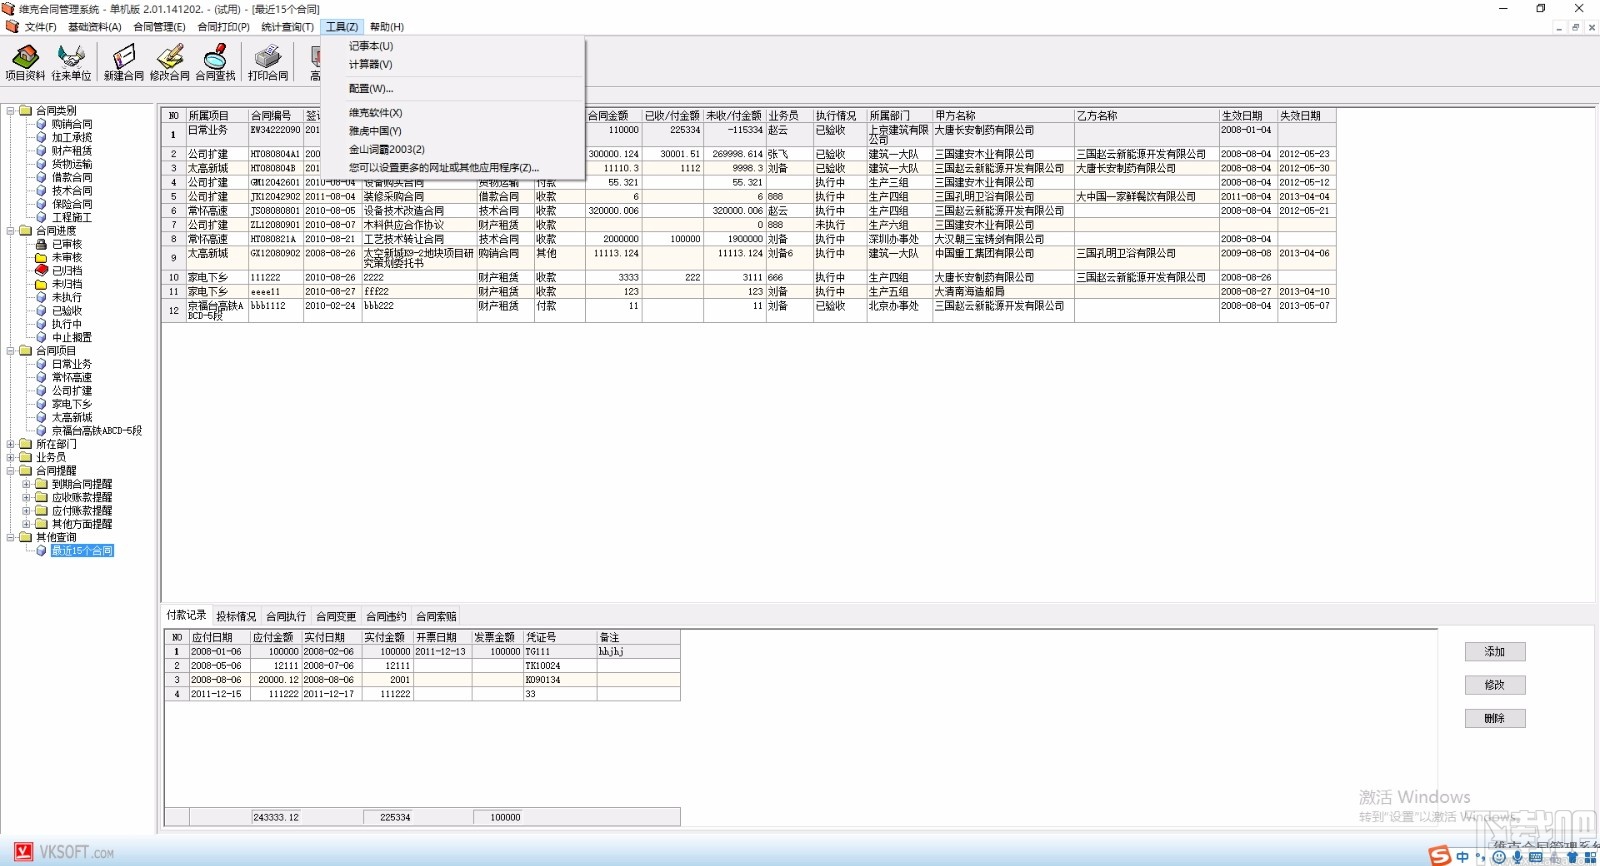
Task: Click 未归档 folder node
Action: coord(67,284)
